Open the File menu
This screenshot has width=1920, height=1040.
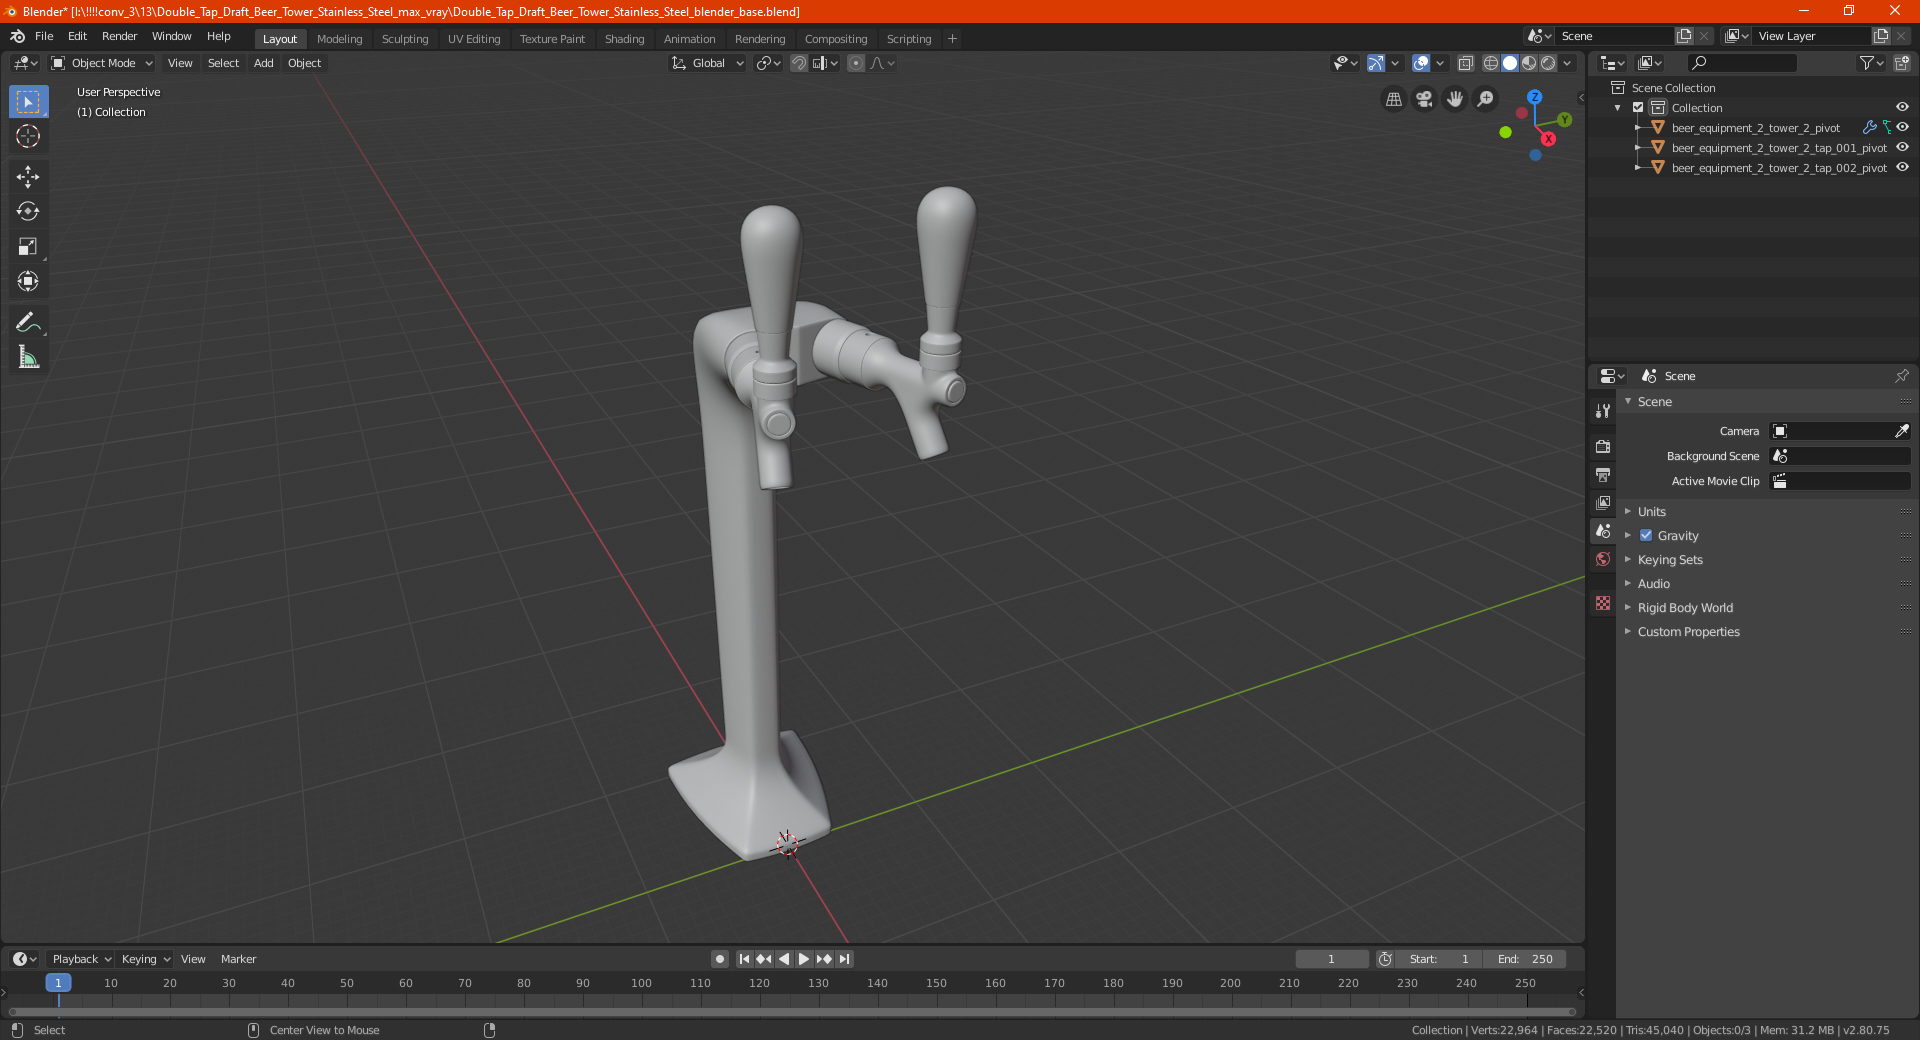pyautogui.click(x=44, y=36)
